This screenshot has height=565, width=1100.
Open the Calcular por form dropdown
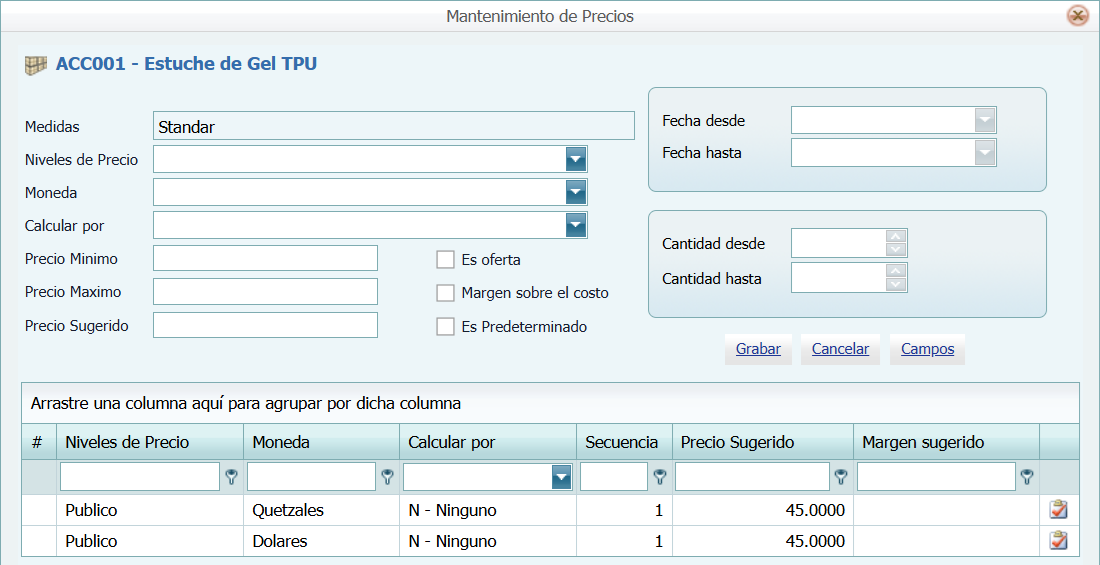pos(575,226)
